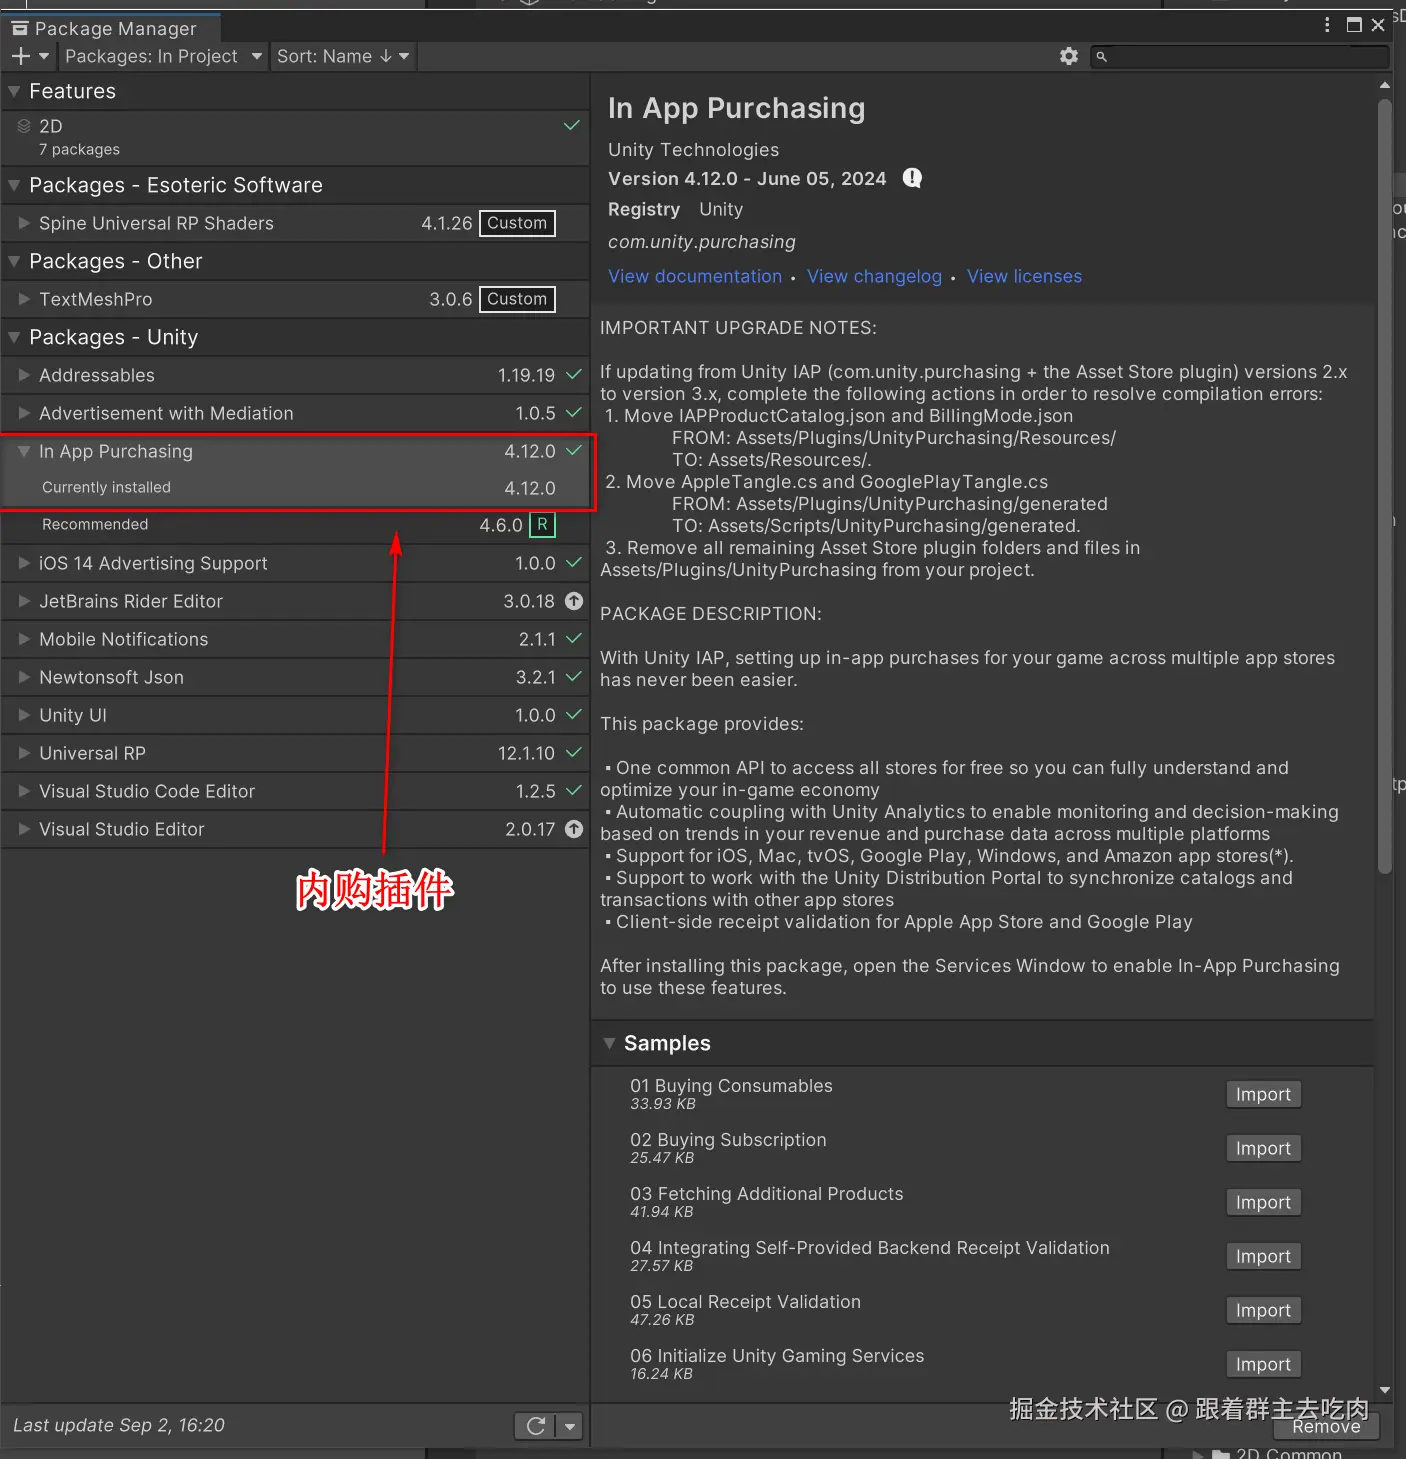Collapse In App Purchasing versions
Screen dimensions: 1406x1459
point(24,451)
